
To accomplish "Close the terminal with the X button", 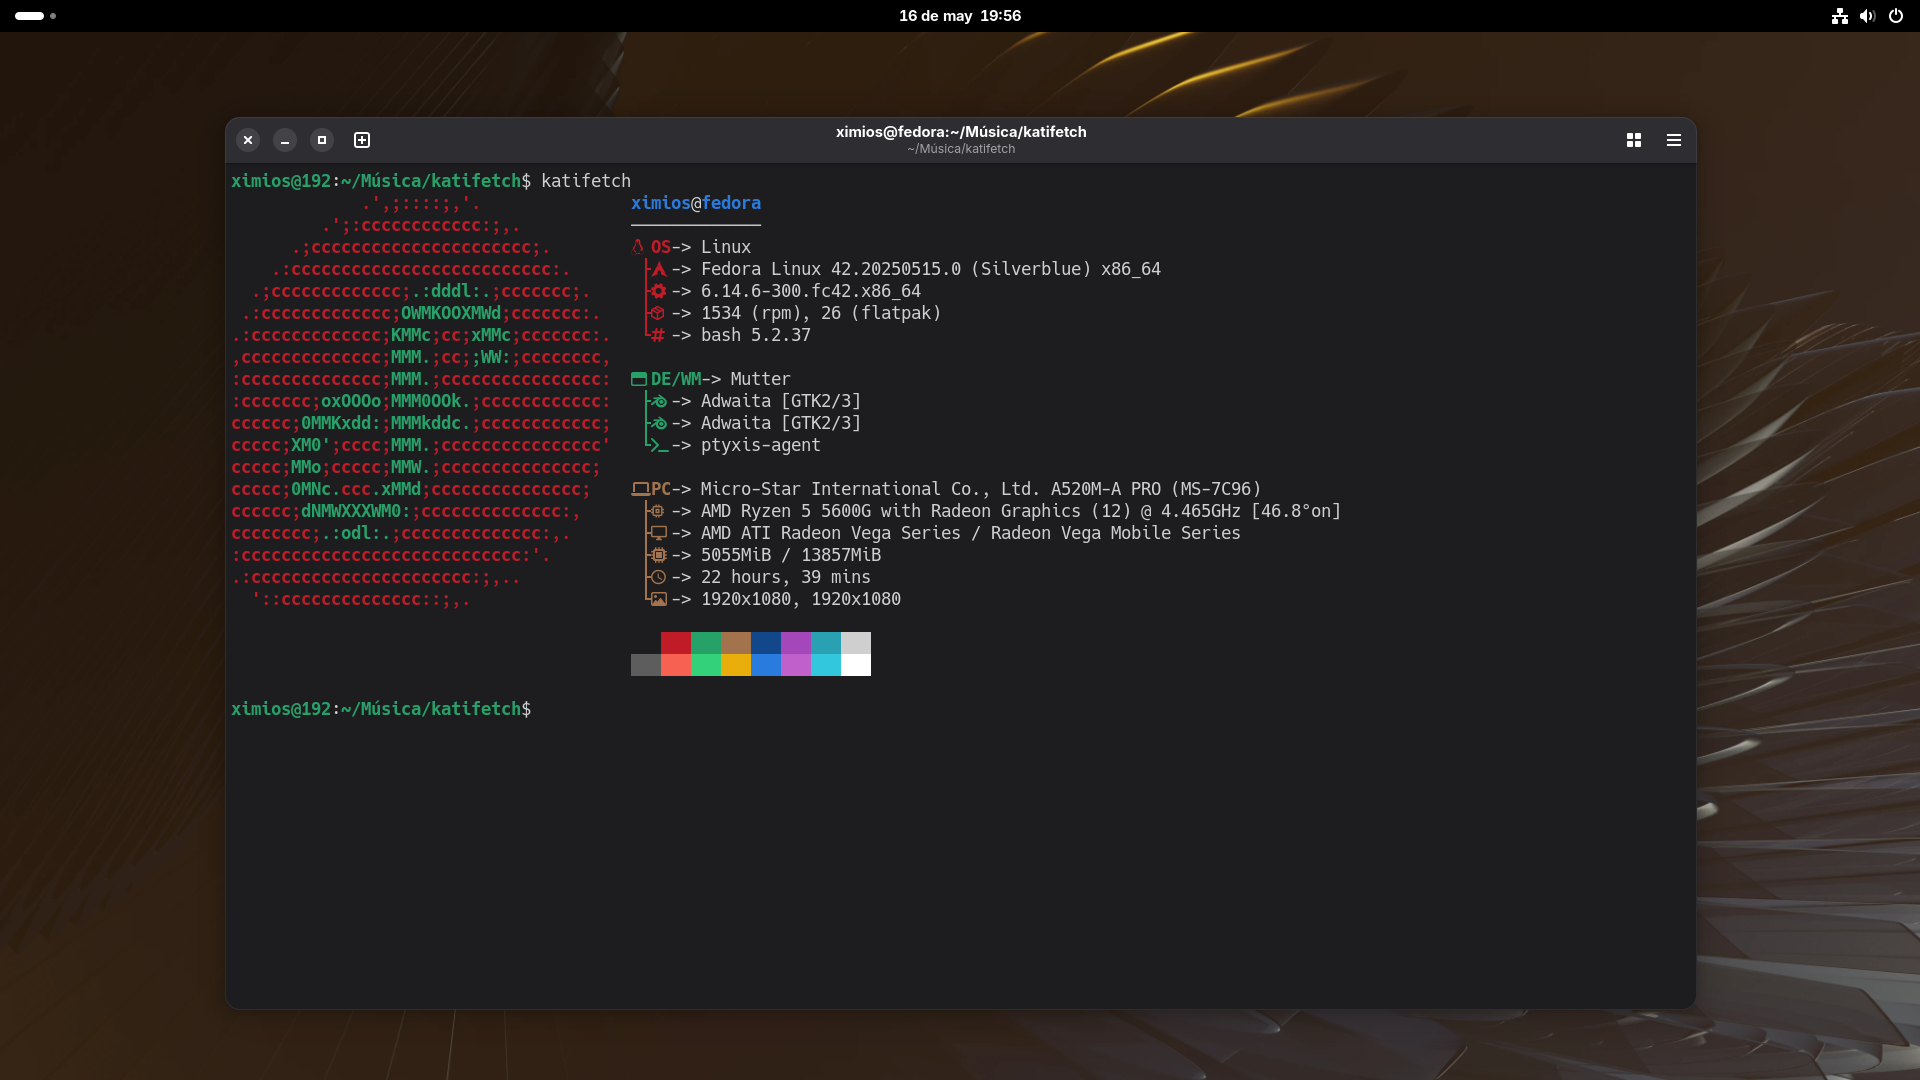I will point(247,140).
